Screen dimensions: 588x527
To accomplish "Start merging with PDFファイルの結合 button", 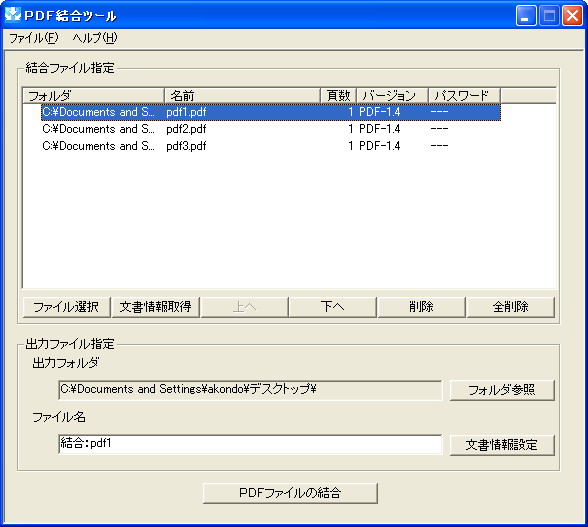I will click(x=290, y=493).
